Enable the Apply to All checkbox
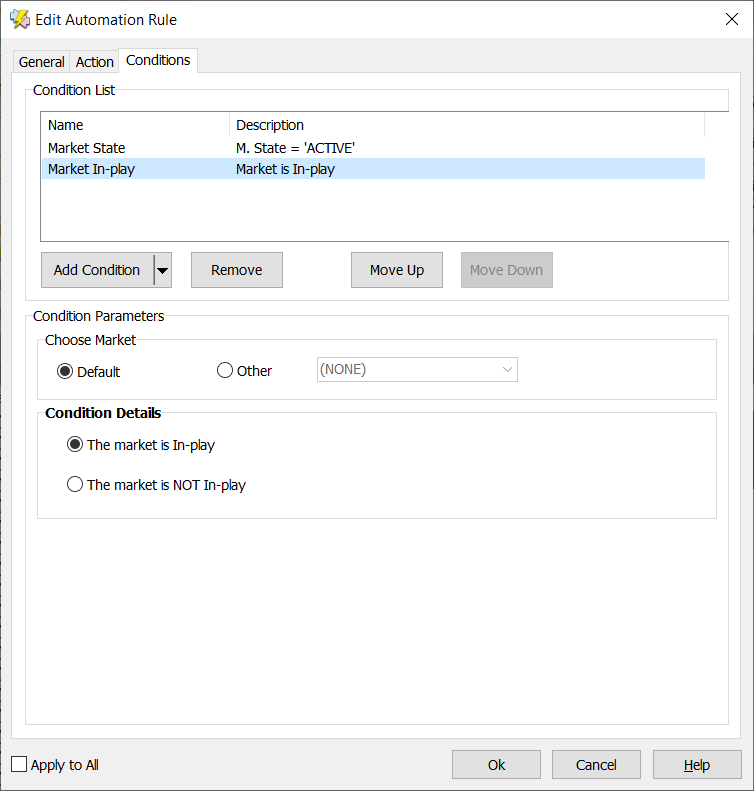Screen dimensions: 754x791 [20, 765]
